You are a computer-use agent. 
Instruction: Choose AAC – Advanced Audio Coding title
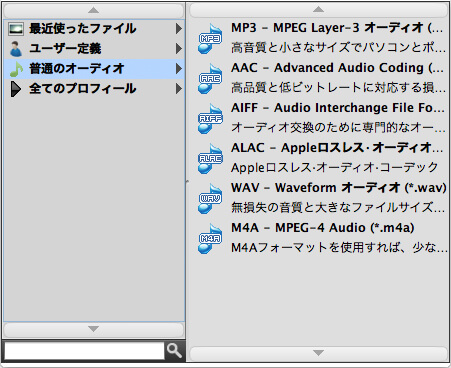337,68
